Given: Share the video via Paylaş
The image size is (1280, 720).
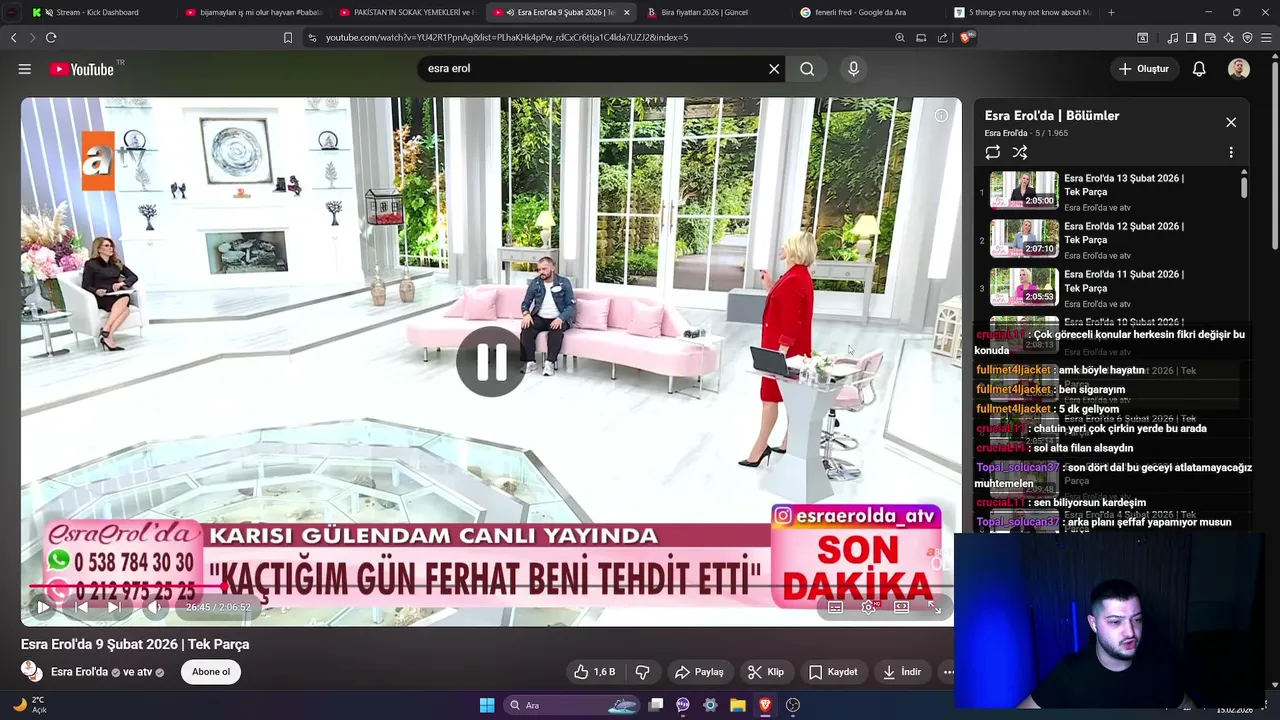Looking at the screenshot, I should [x=698, y=672].
